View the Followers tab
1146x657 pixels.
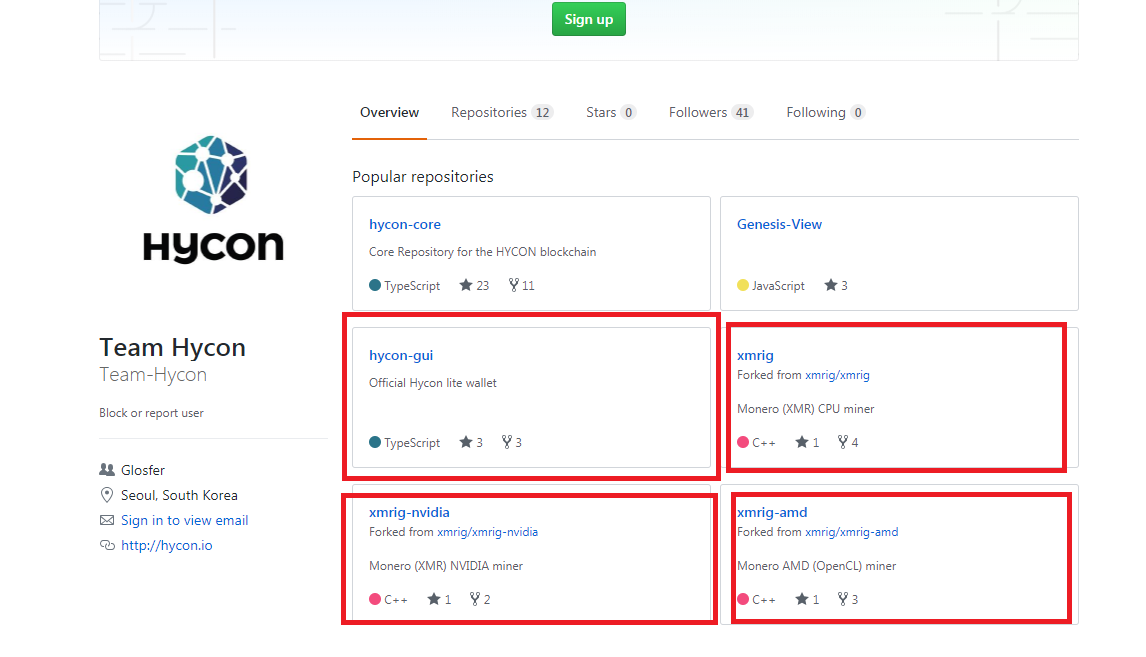(710, 113)
